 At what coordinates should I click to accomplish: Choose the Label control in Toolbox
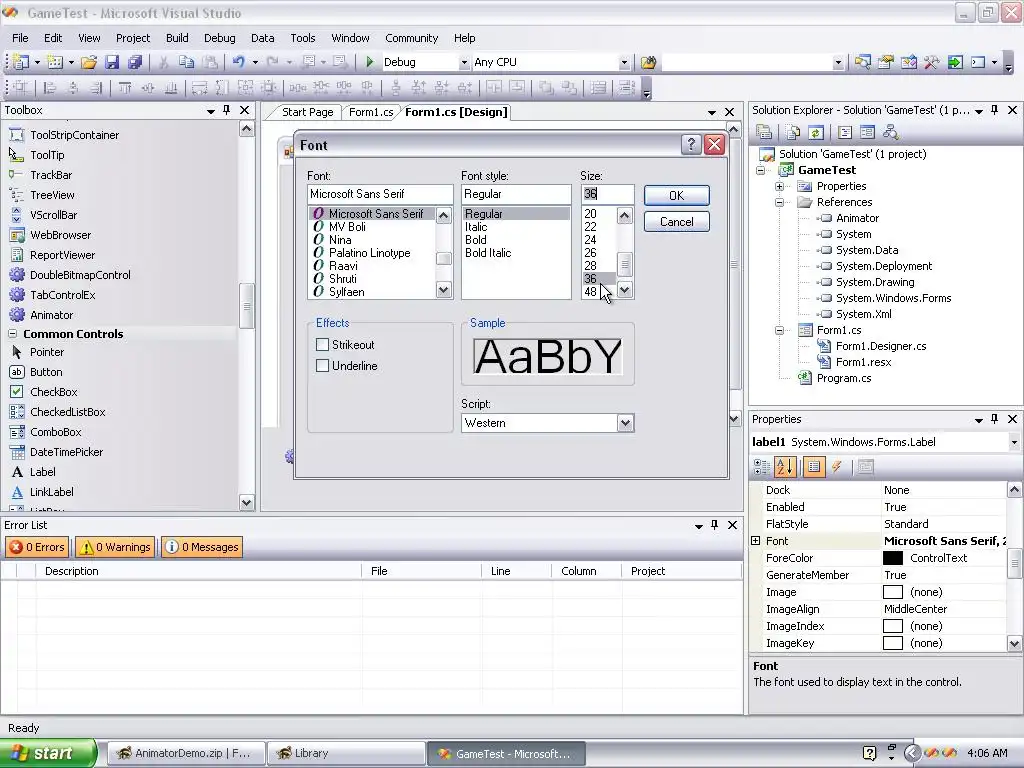(x=42, y=472)
